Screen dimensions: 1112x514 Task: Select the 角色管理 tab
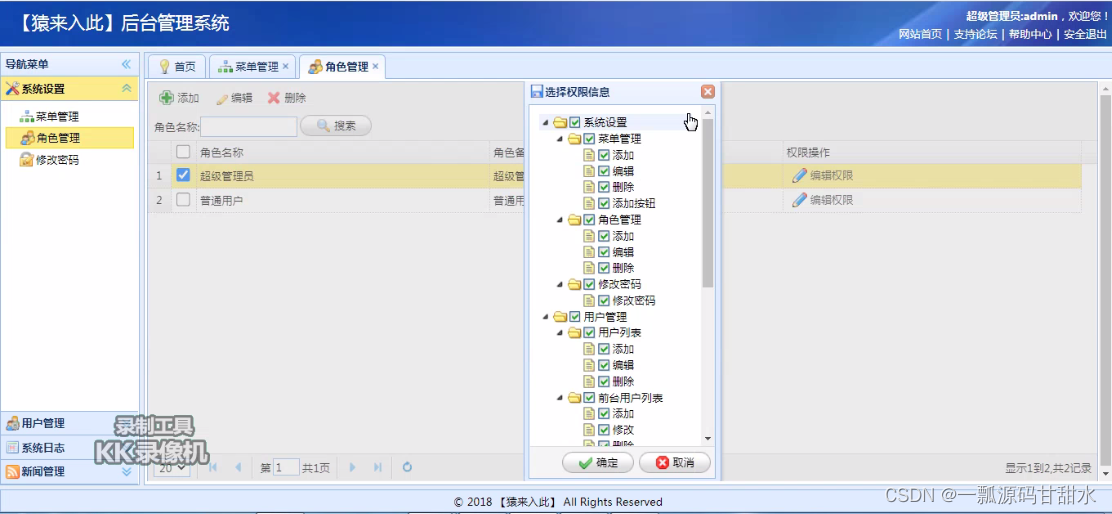(x=343, y=67)
